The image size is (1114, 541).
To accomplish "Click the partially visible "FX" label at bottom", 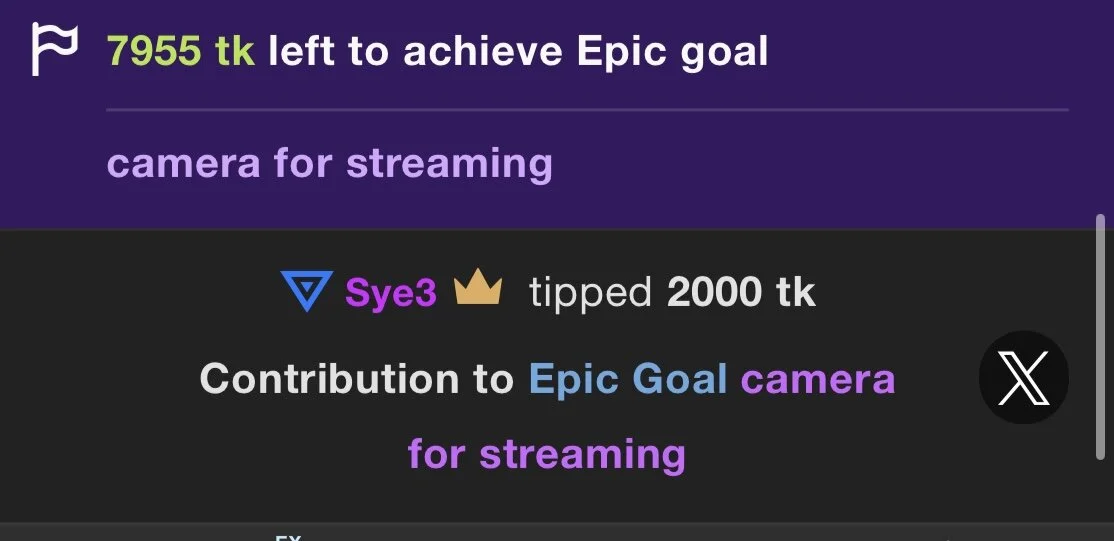I will [x=288, y=538].
